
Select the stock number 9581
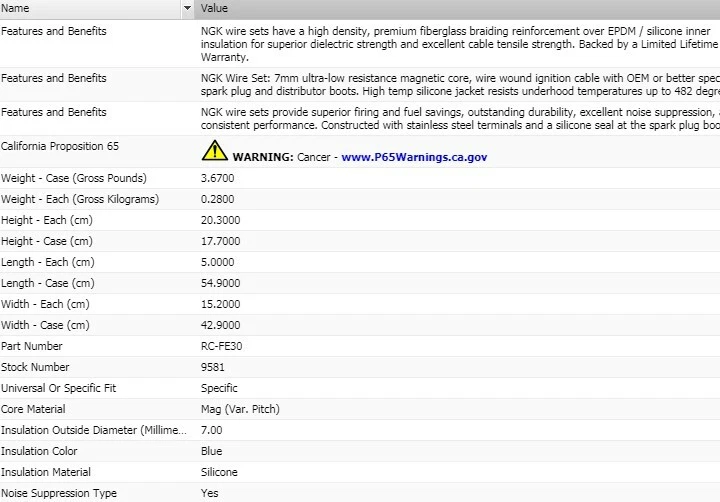(x=213, y=367)
